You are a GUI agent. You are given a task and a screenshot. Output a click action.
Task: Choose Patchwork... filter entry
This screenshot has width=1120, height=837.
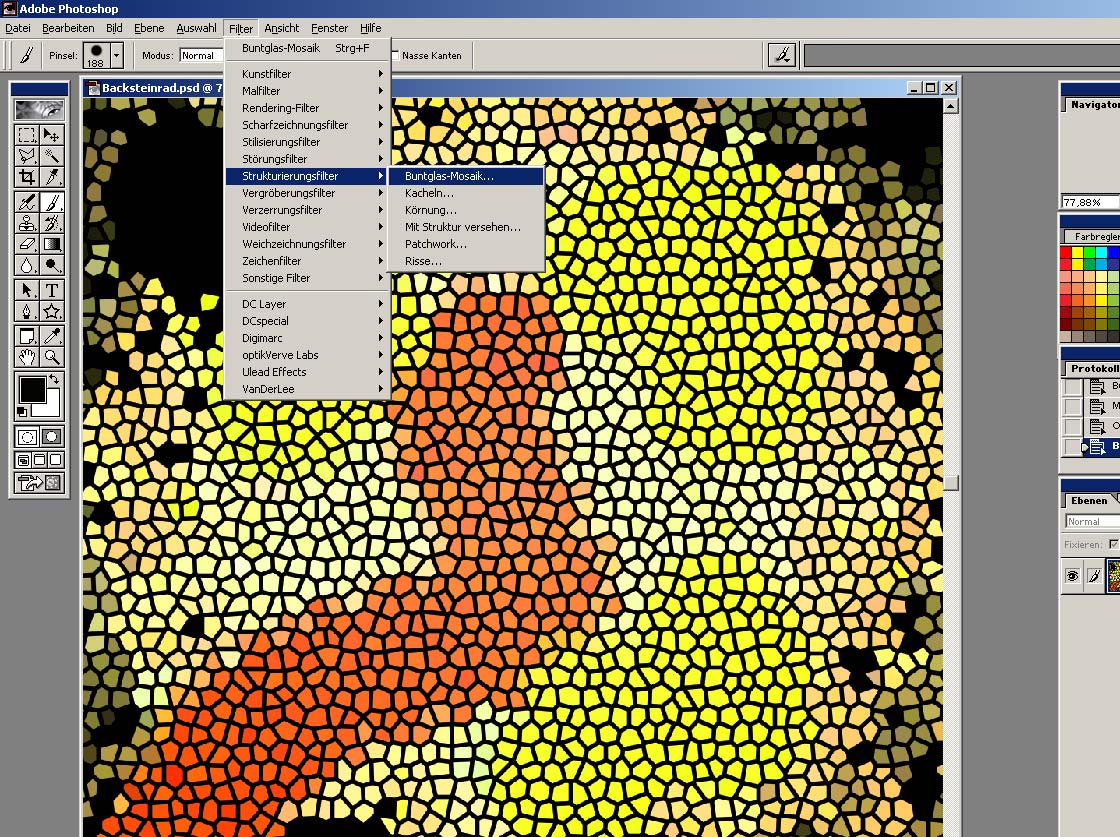(x=466, y=244)
